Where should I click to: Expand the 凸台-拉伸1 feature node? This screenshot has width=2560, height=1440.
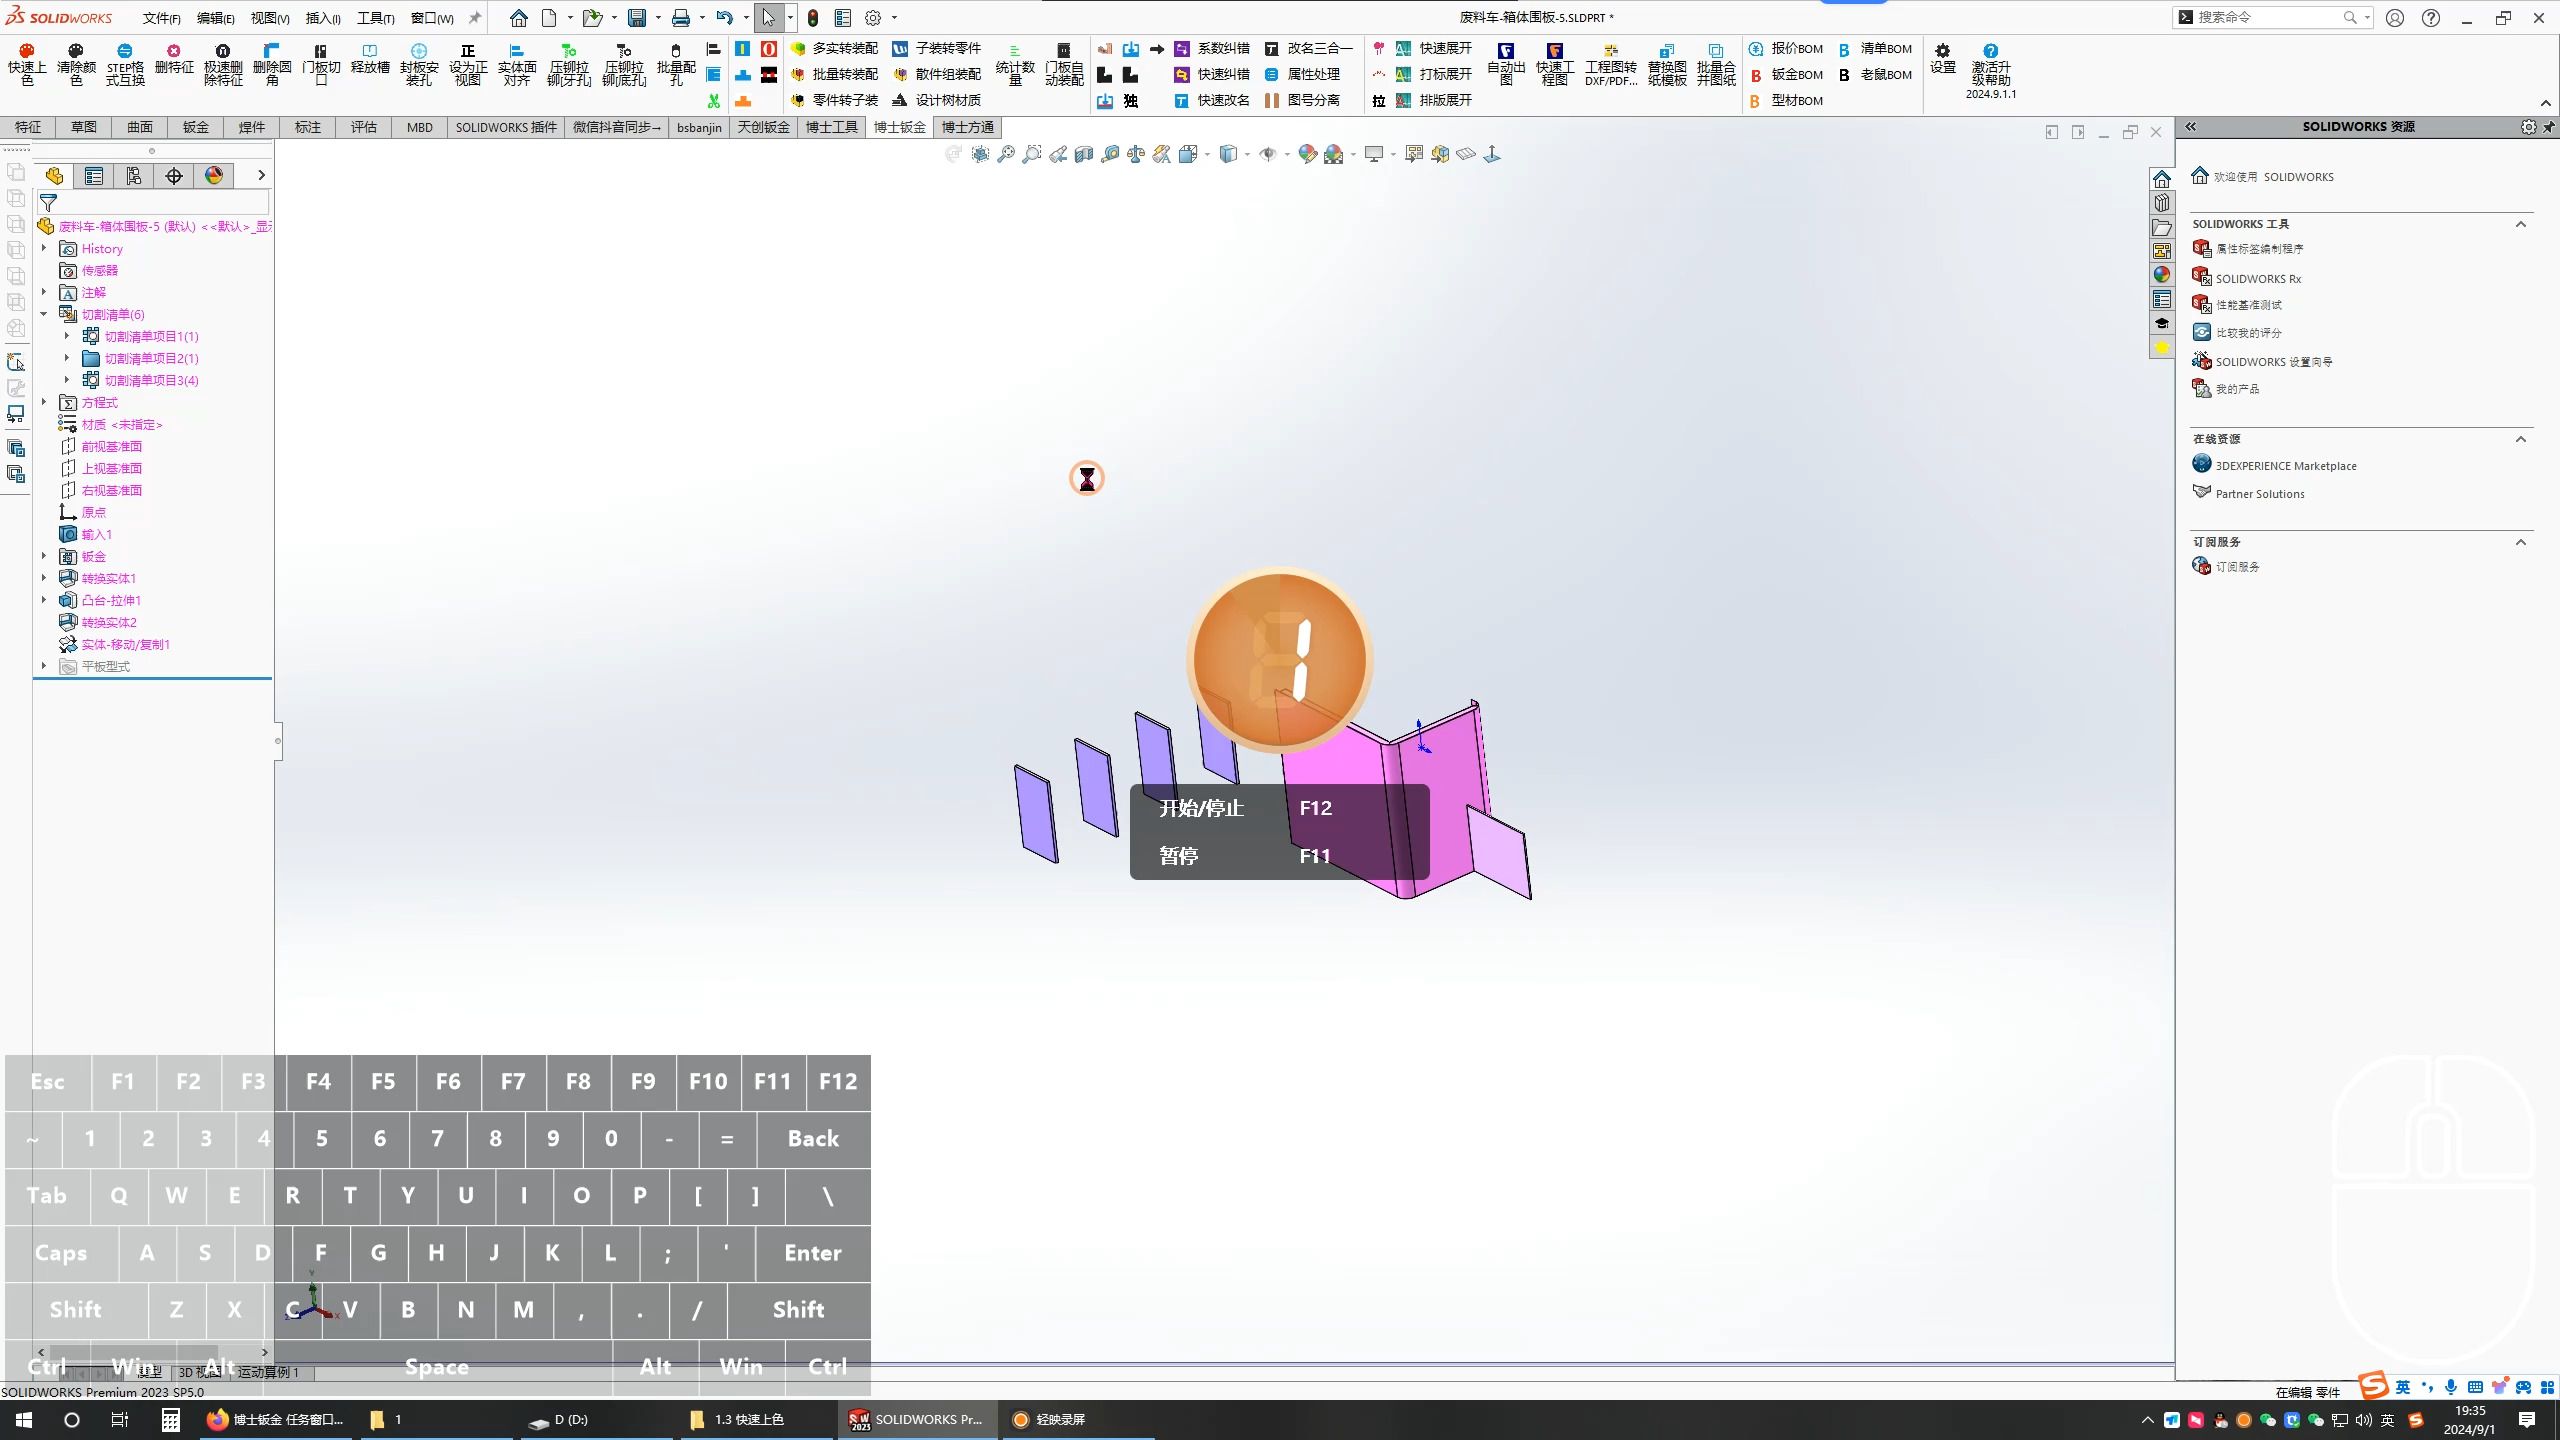pyautogui.click(x=44, y=600)
